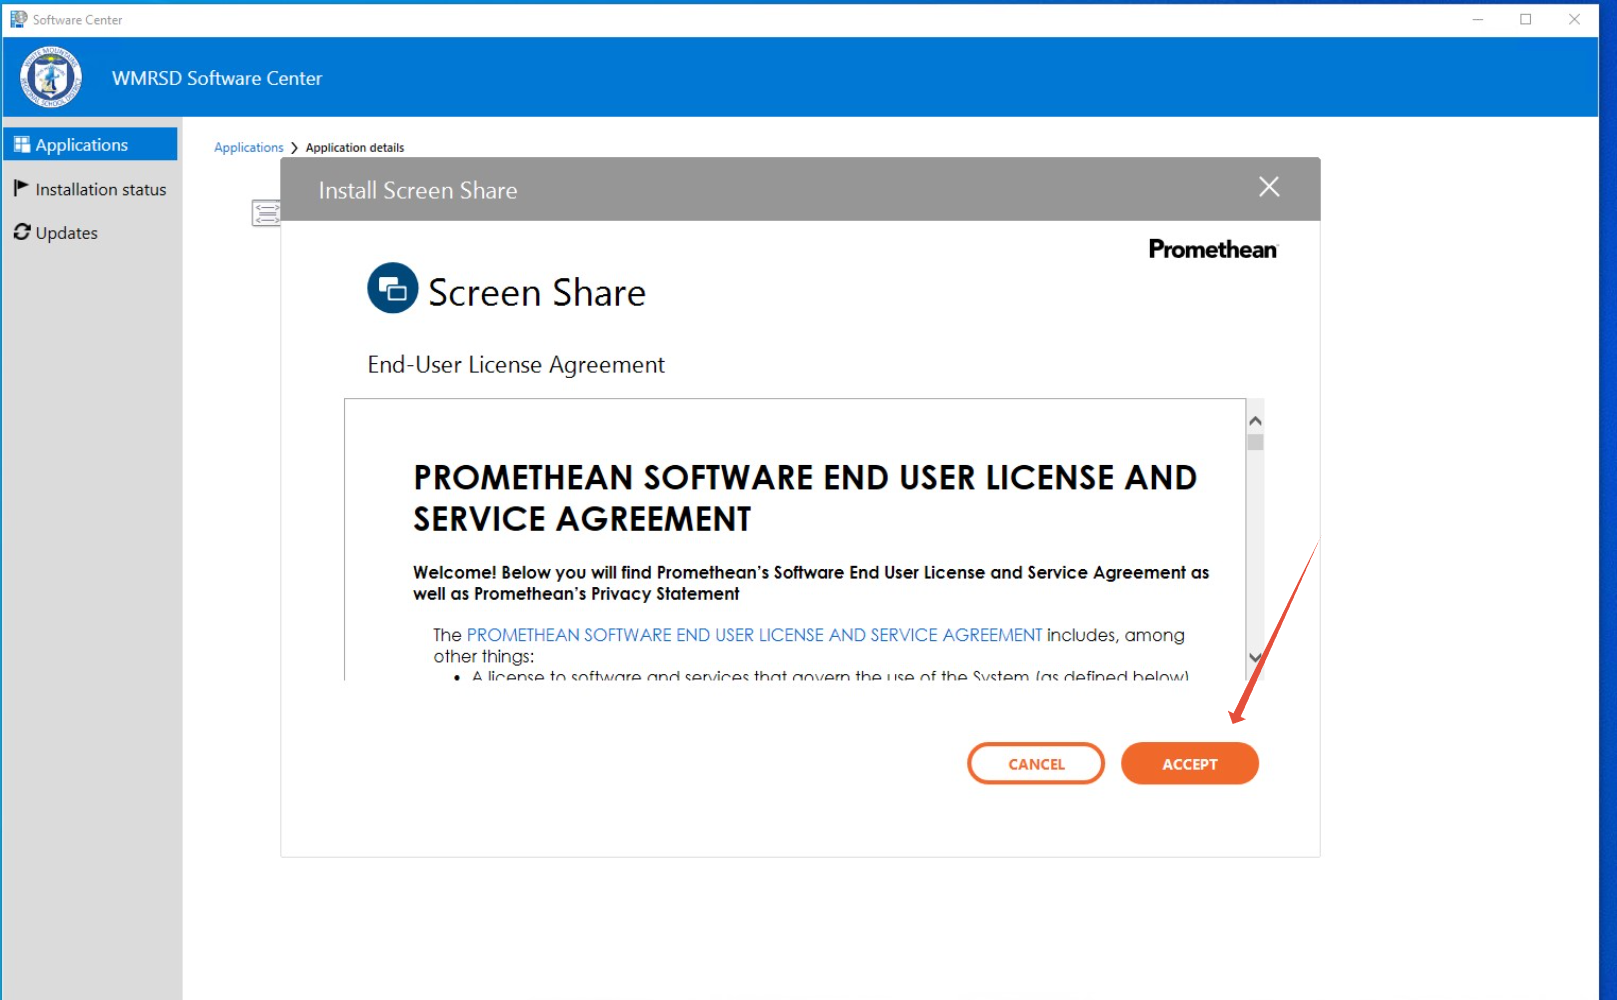Click the Software Center title bar icon
1617x1000 pixels.
point(18,19)
